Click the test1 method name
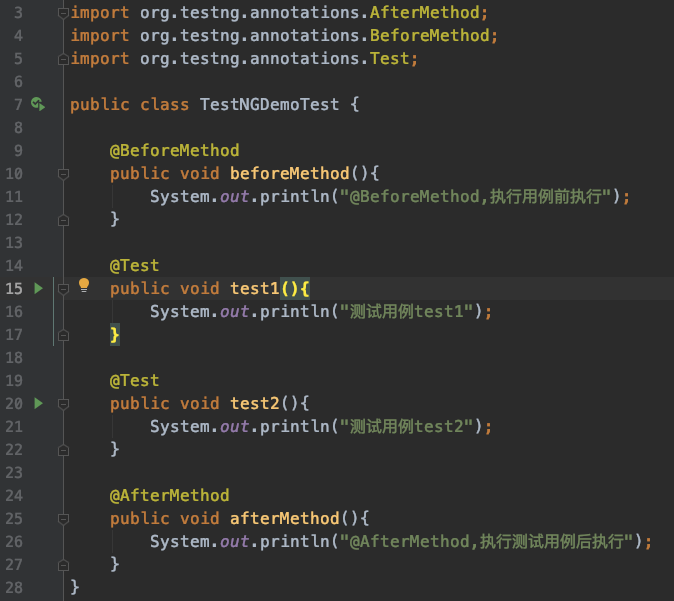 tap(255, 288)
